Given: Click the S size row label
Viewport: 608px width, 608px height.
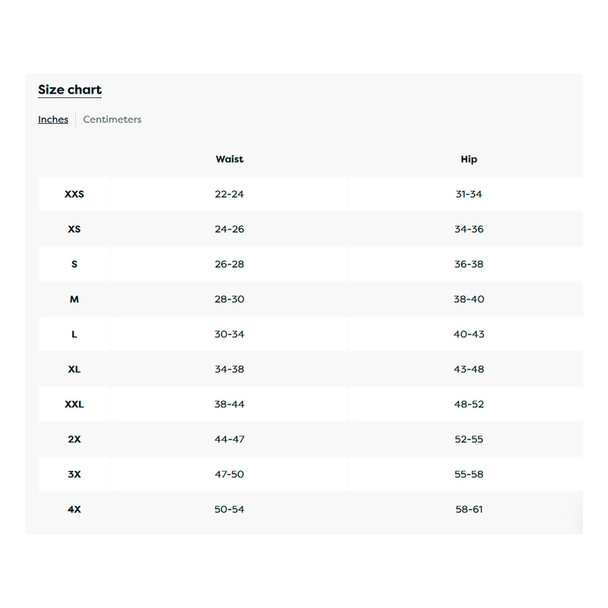Looking at the screenshot, I should point(74,264).
